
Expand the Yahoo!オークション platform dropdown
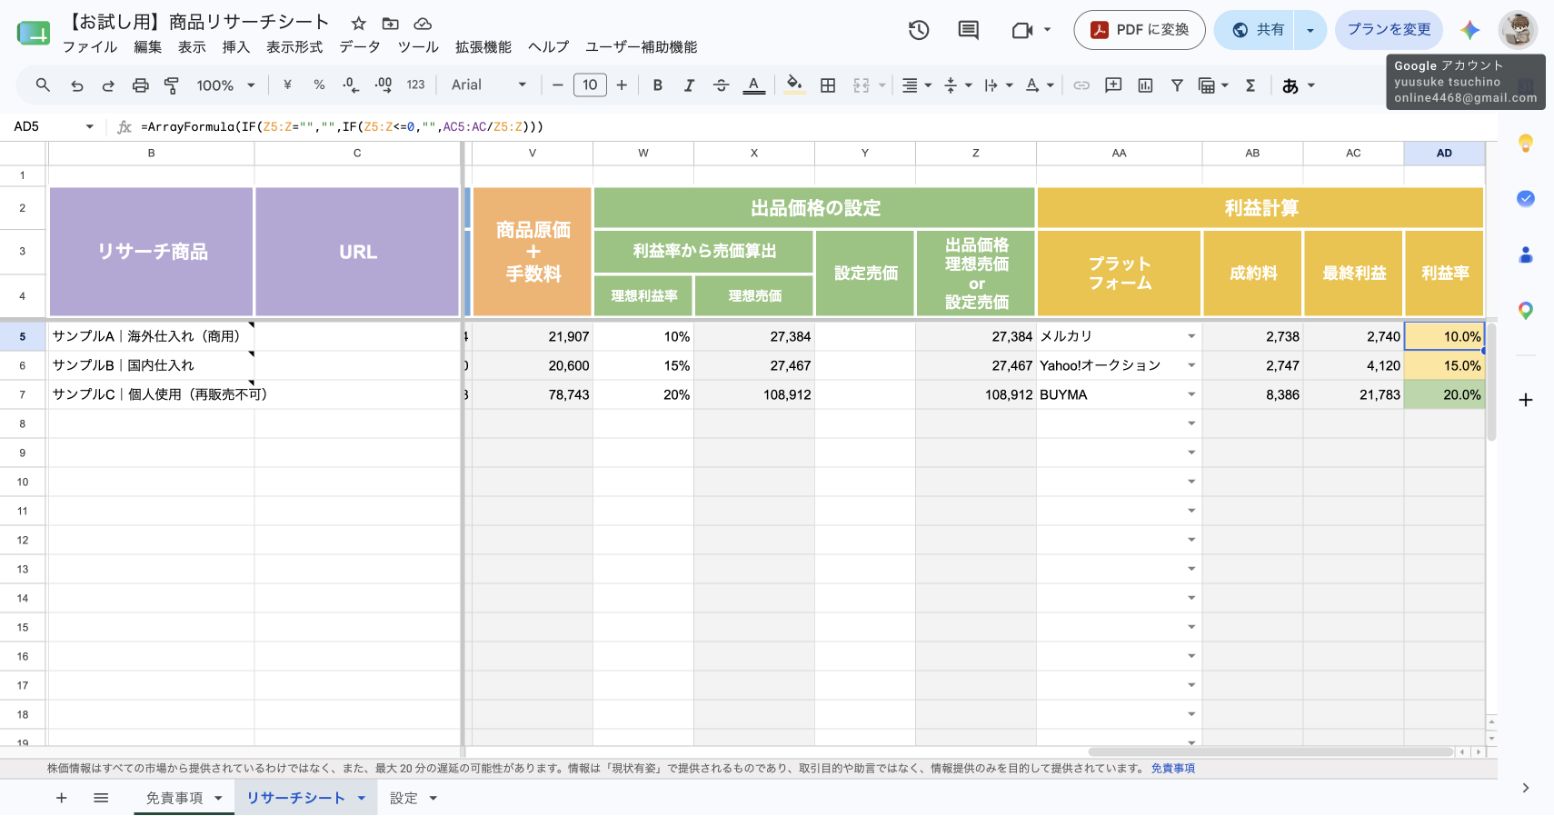click(x=1191, y=365)
